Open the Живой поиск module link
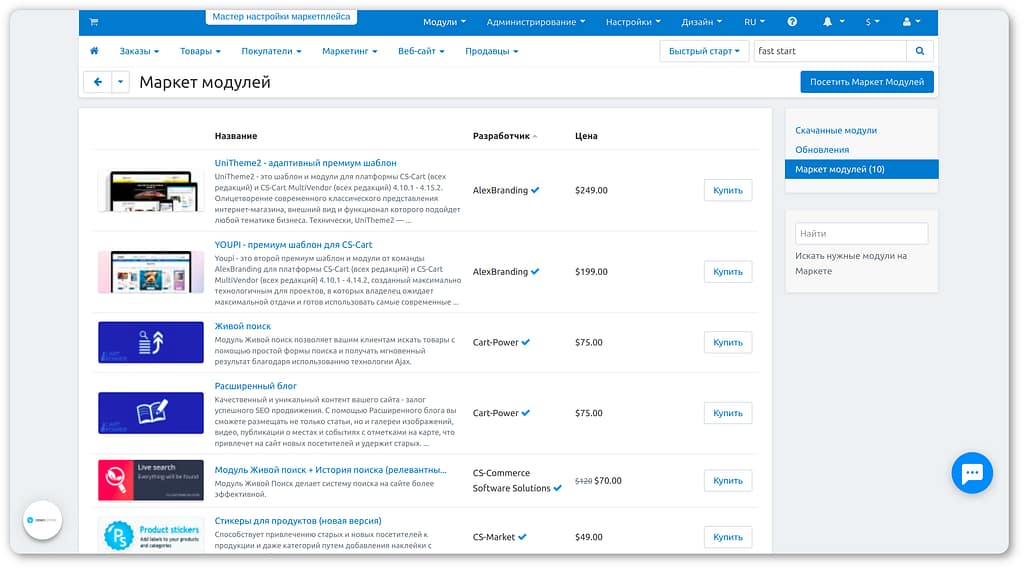 (242, 326)
